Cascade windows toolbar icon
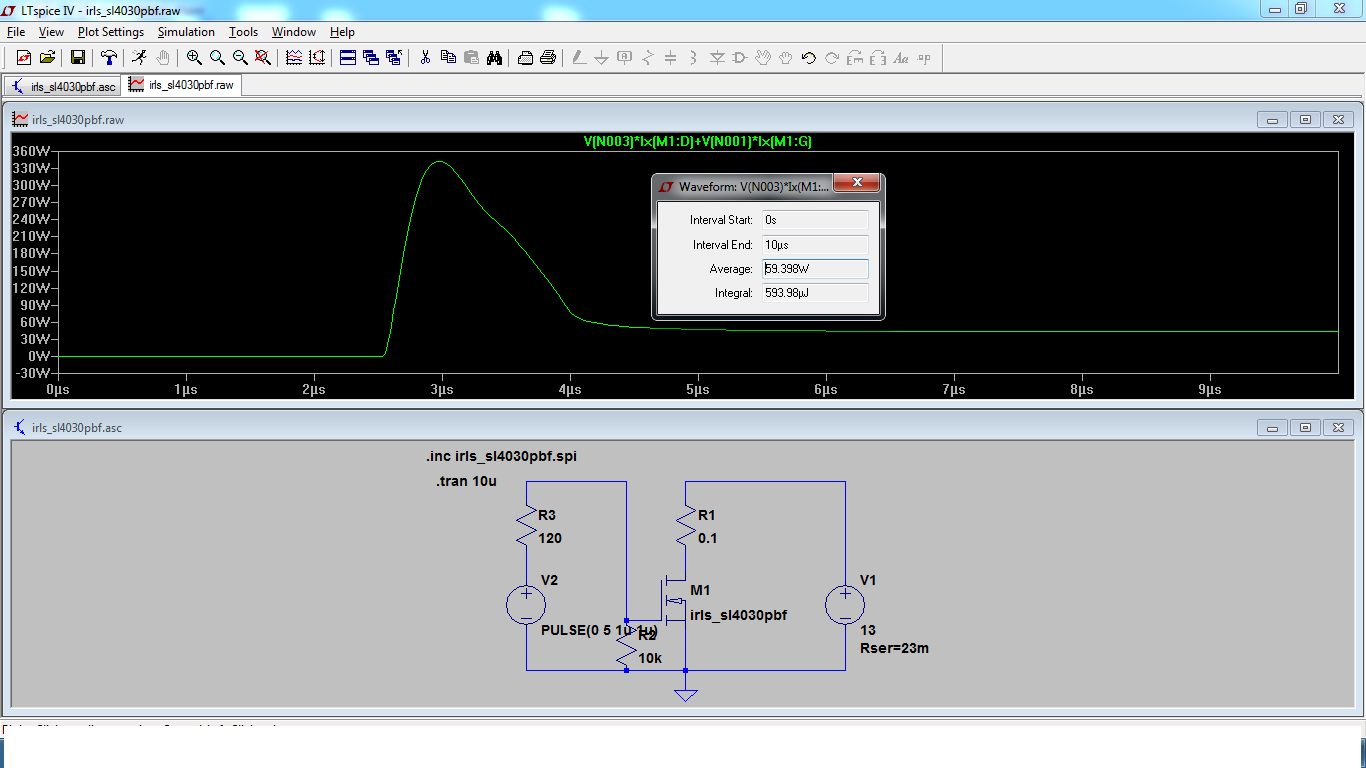The width and height of the screenshot is (1366, 768). pos(371,58)
